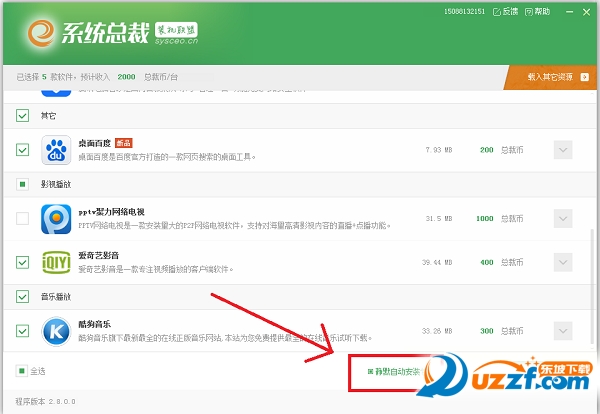
Task: Click account number 15088132151
Action: pos(465,12)
